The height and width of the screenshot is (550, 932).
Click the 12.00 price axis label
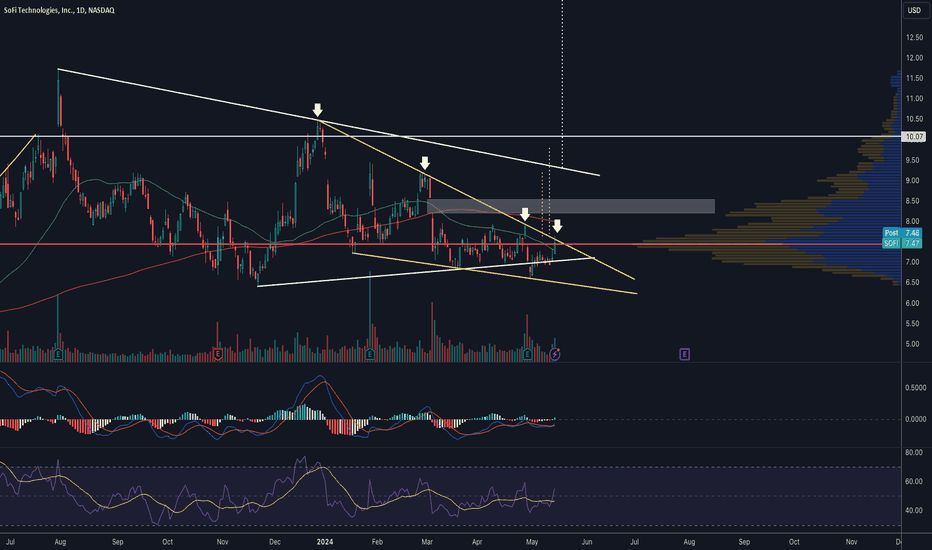tap(914, 58)
